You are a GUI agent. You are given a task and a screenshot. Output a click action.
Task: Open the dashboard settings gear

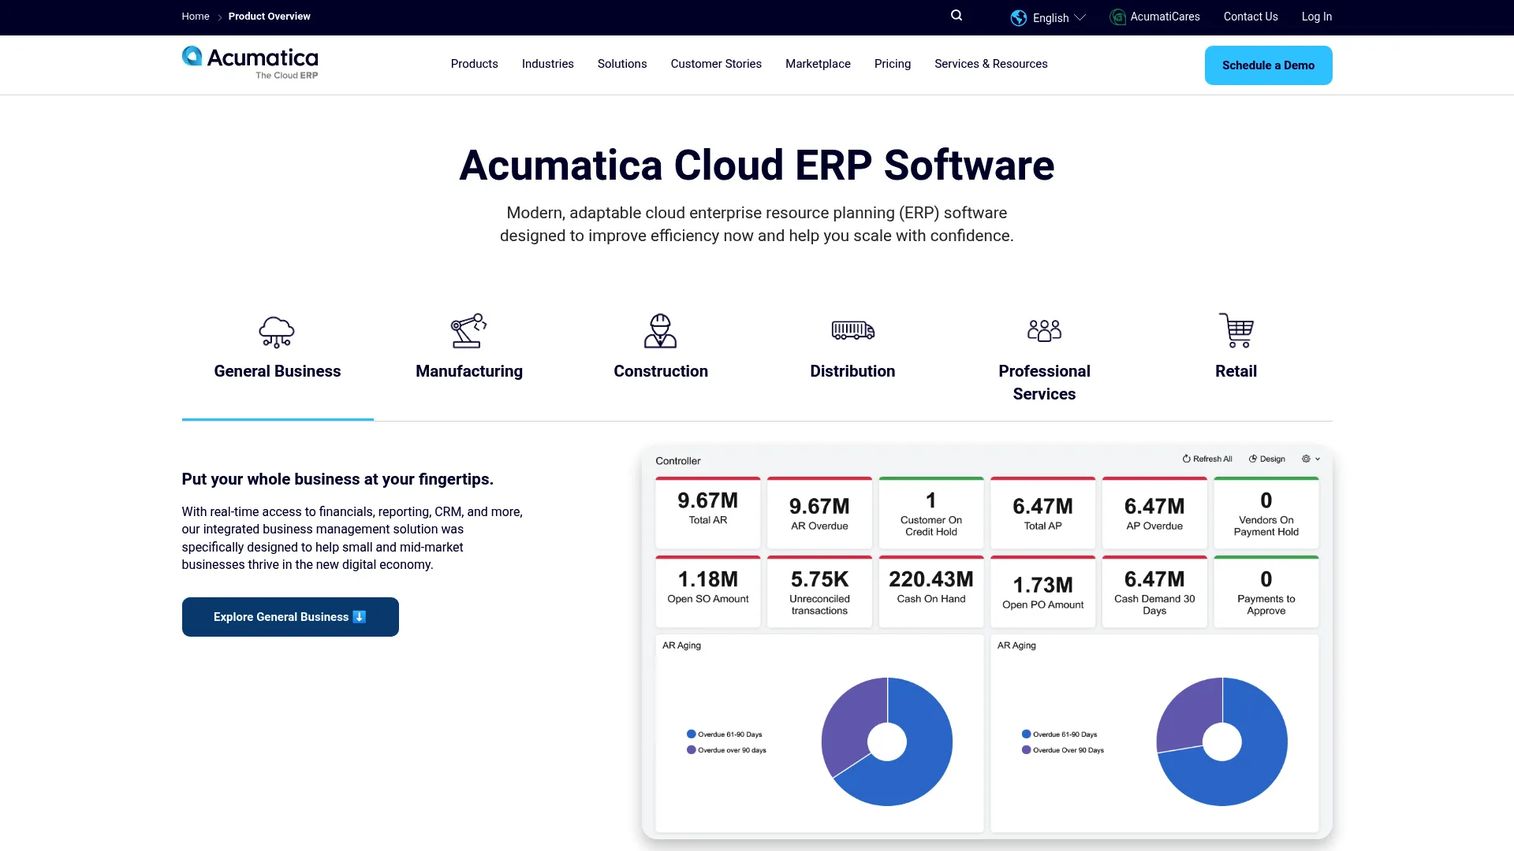[1306, 459]
